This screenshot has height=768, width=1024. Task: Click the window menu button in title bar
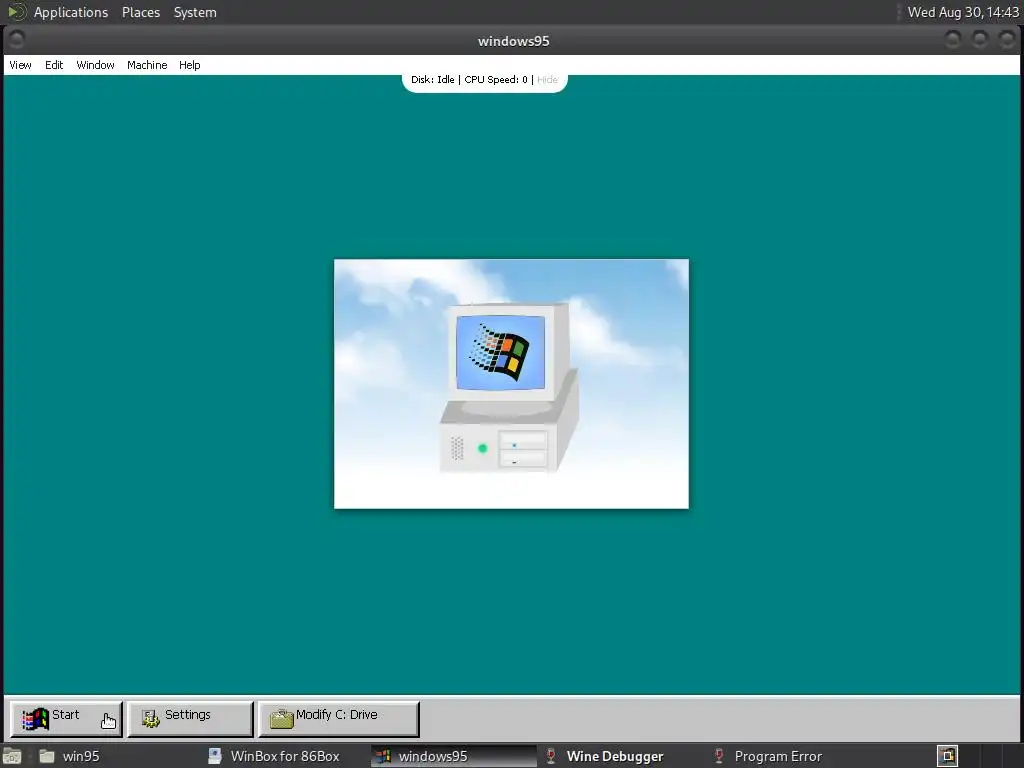point(17,40)
